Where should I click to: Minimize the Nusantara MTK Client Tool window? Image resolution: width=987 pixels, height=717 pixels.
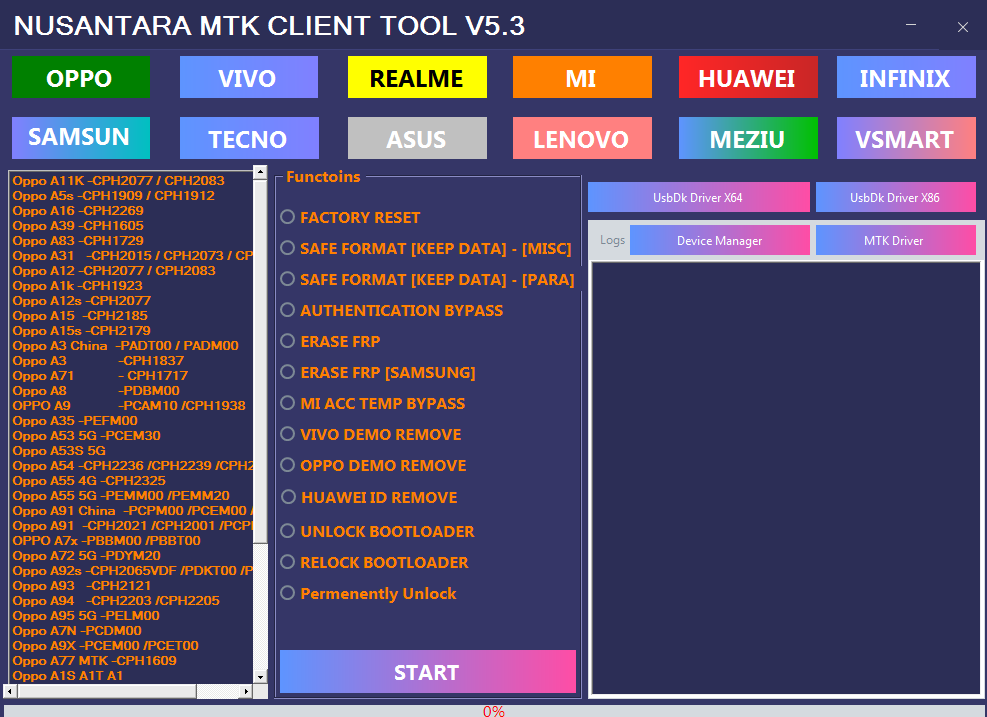(x=911, y=25)
